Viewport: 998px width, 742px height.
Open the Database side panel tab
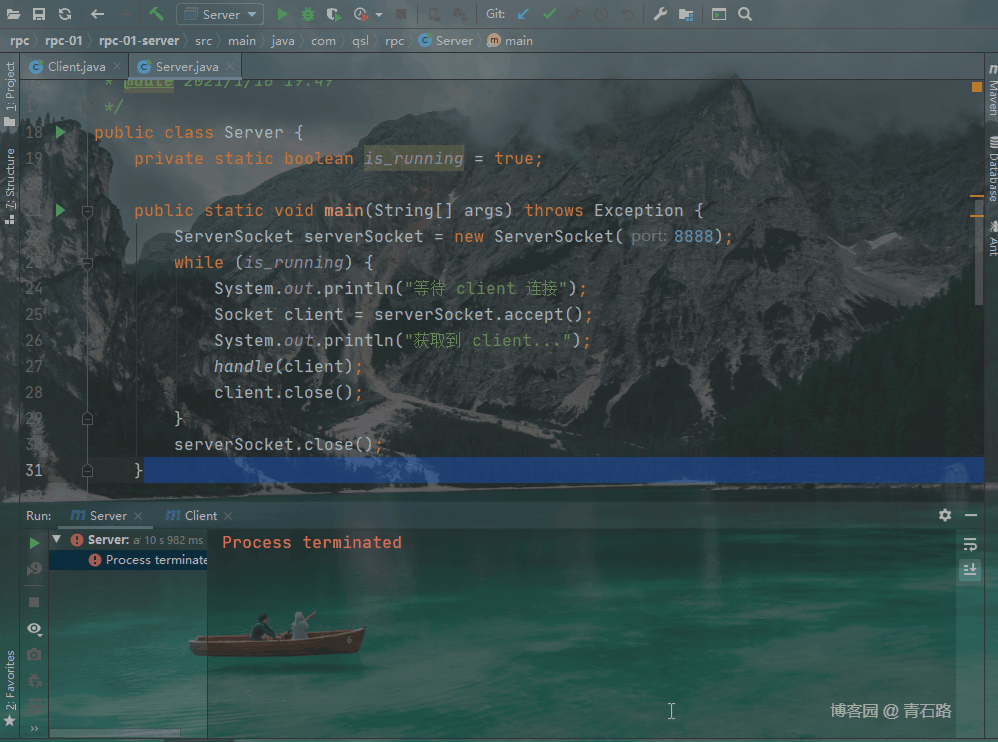pyautogui.click(x=992, y=169)
